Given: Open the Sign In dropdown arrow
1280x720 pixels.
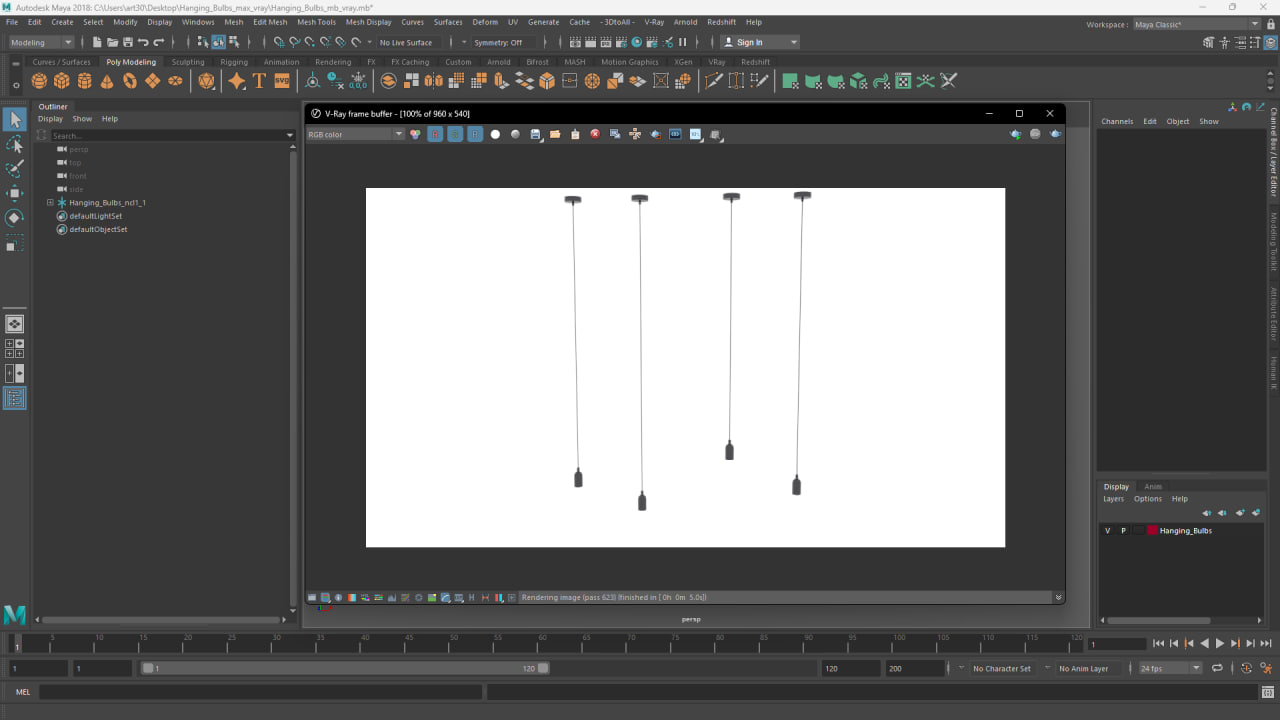Looking at the screenshot, I should [x=794, y=42].
